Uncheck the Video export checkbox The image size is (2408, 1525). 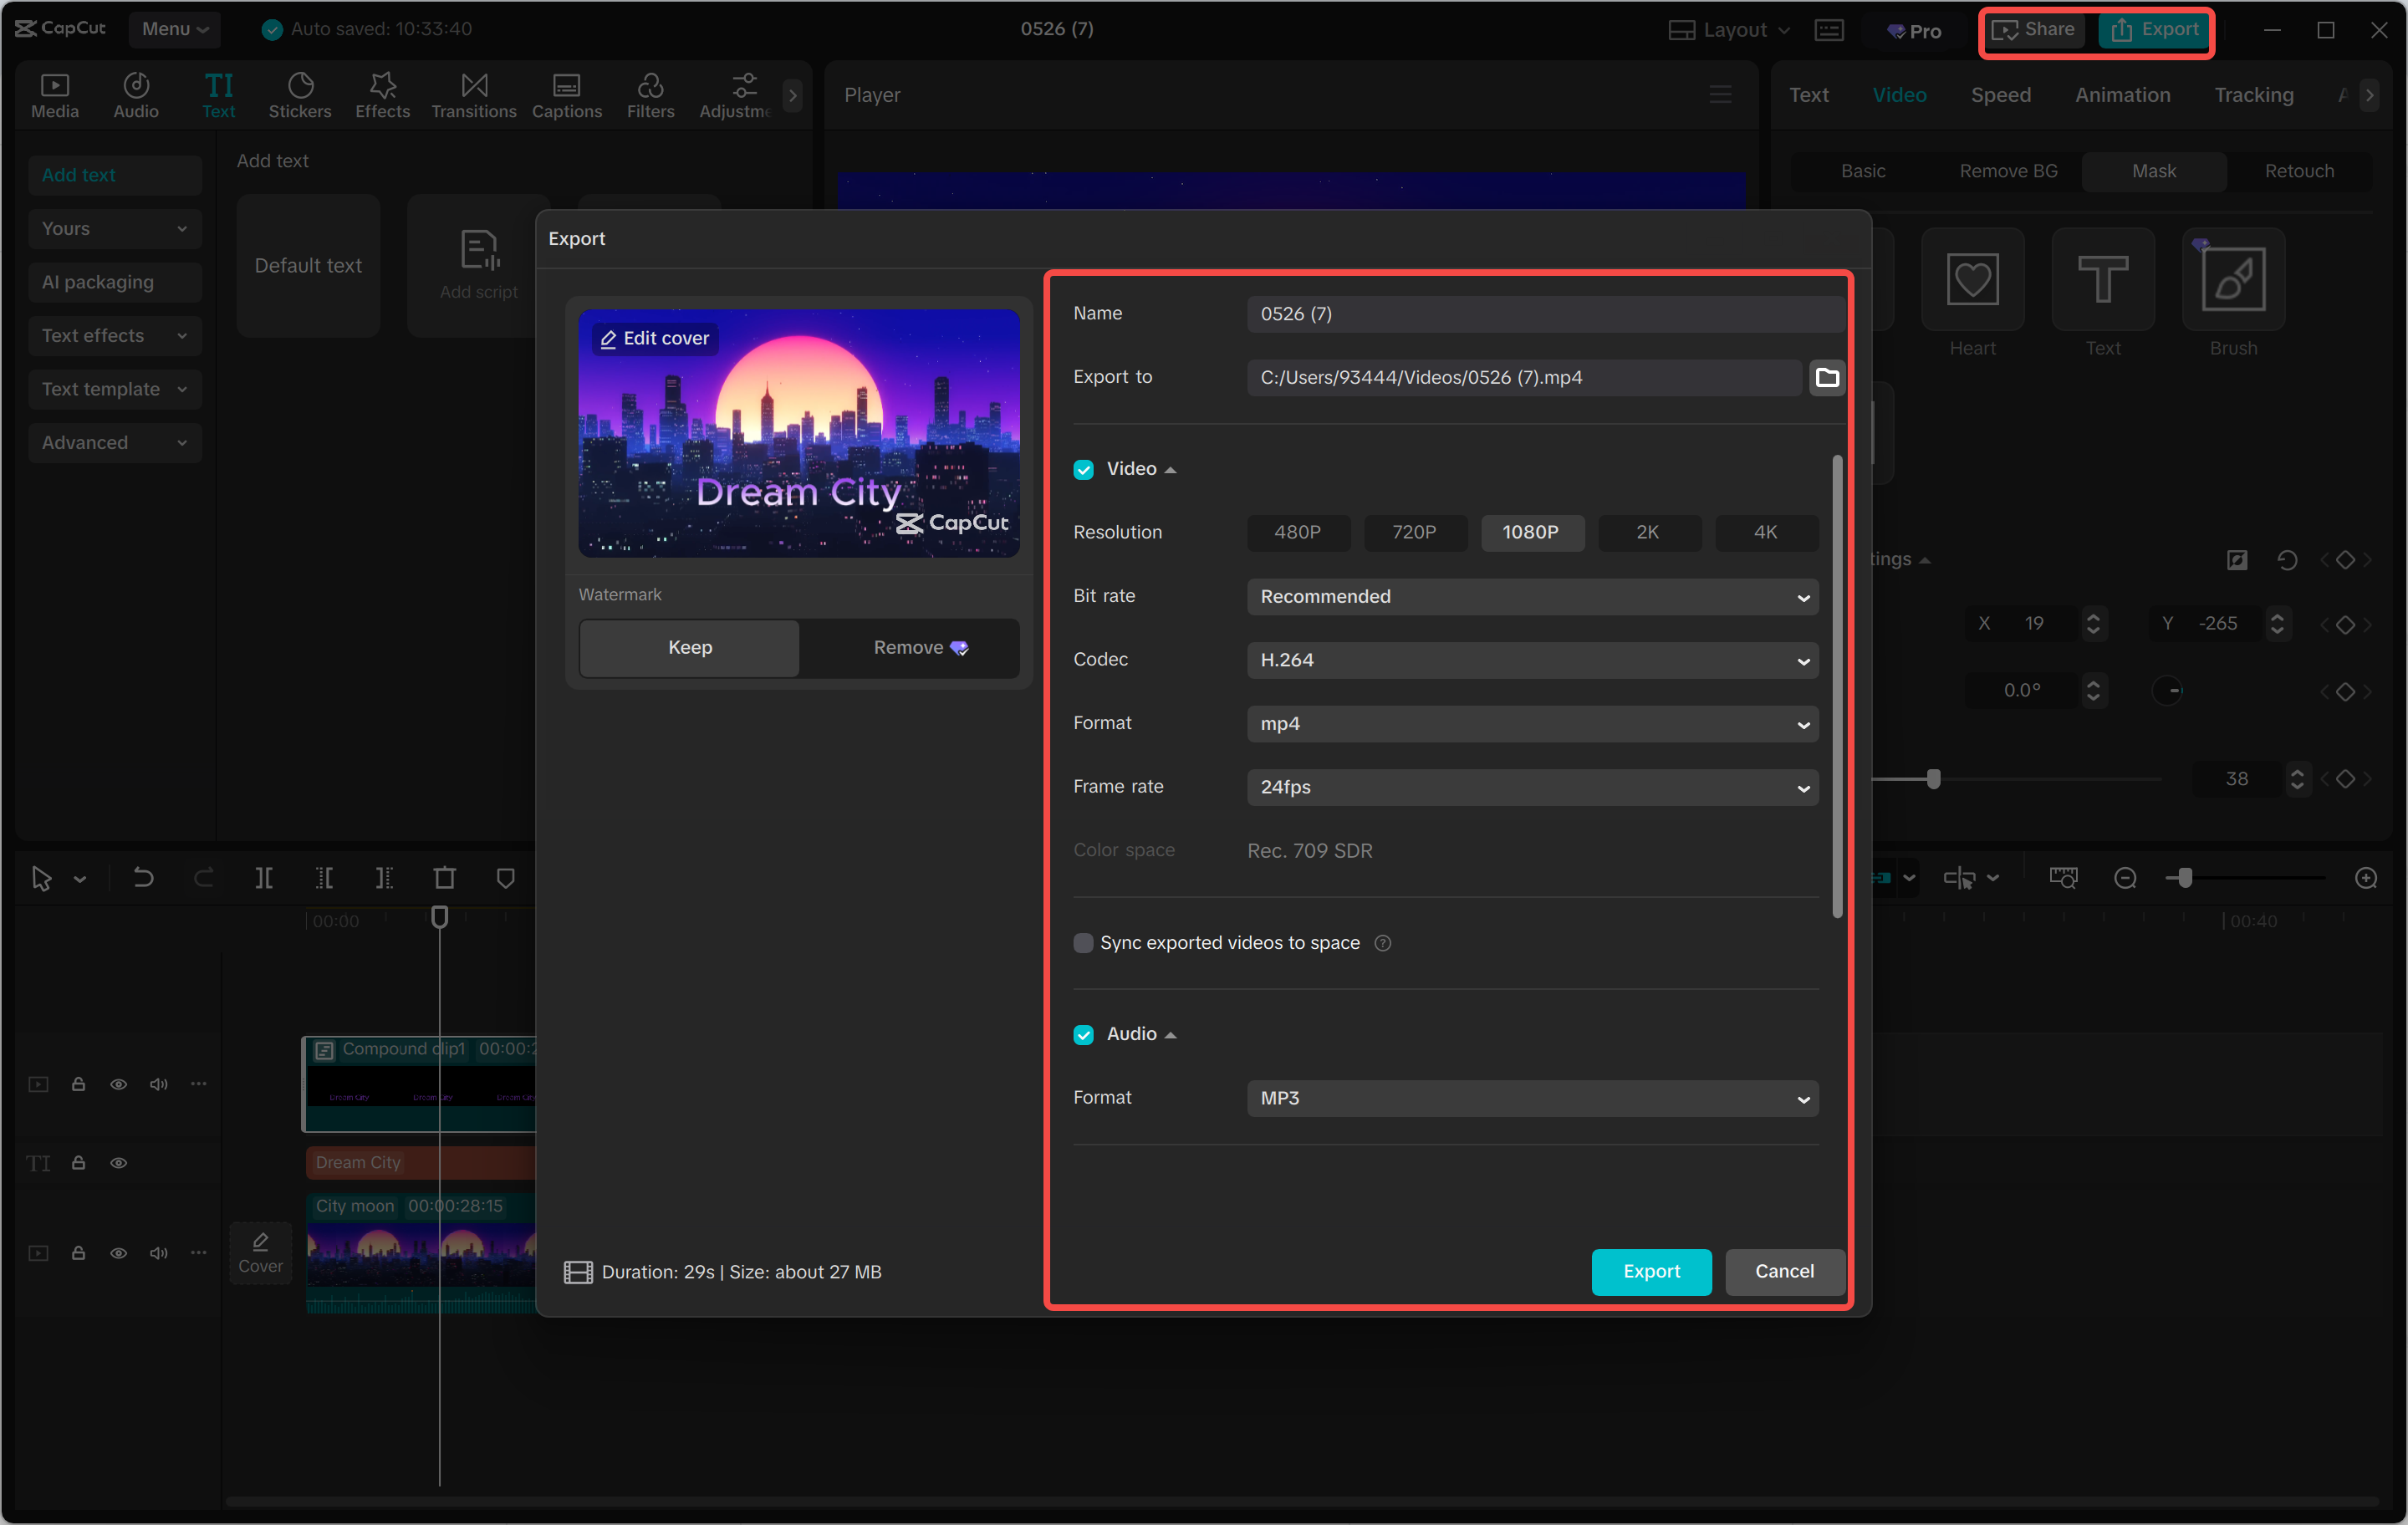pos(1084,469)
